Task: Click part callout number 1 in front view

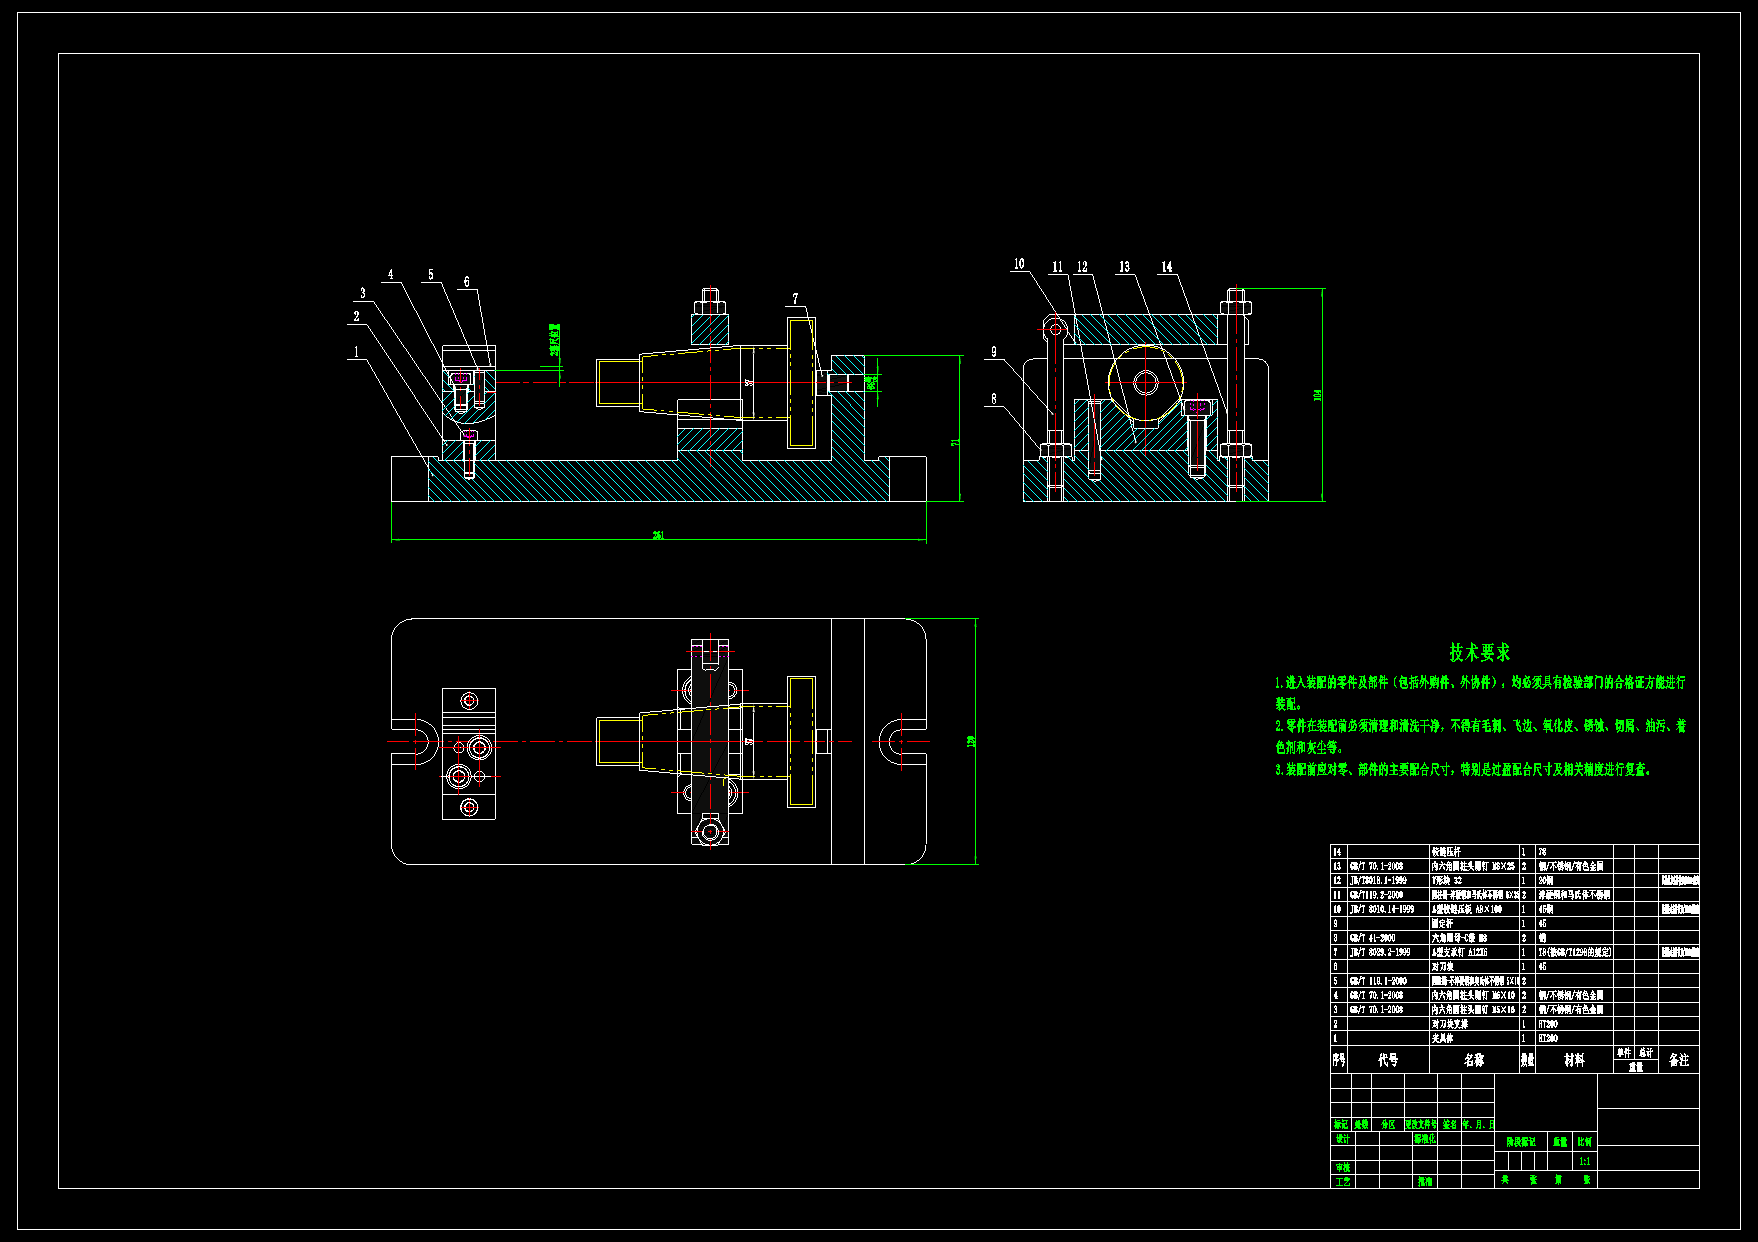Action: click(355, 352)
